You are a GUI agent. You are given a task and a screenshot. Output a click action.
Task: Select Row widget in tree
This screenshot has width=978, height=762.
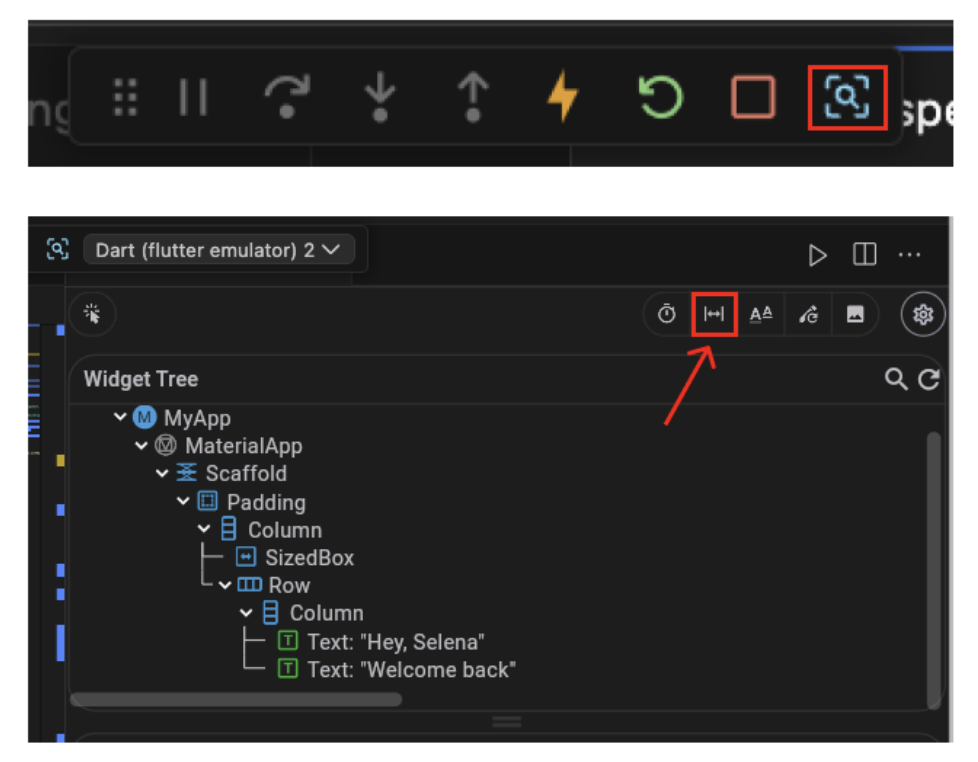[289, 585]
